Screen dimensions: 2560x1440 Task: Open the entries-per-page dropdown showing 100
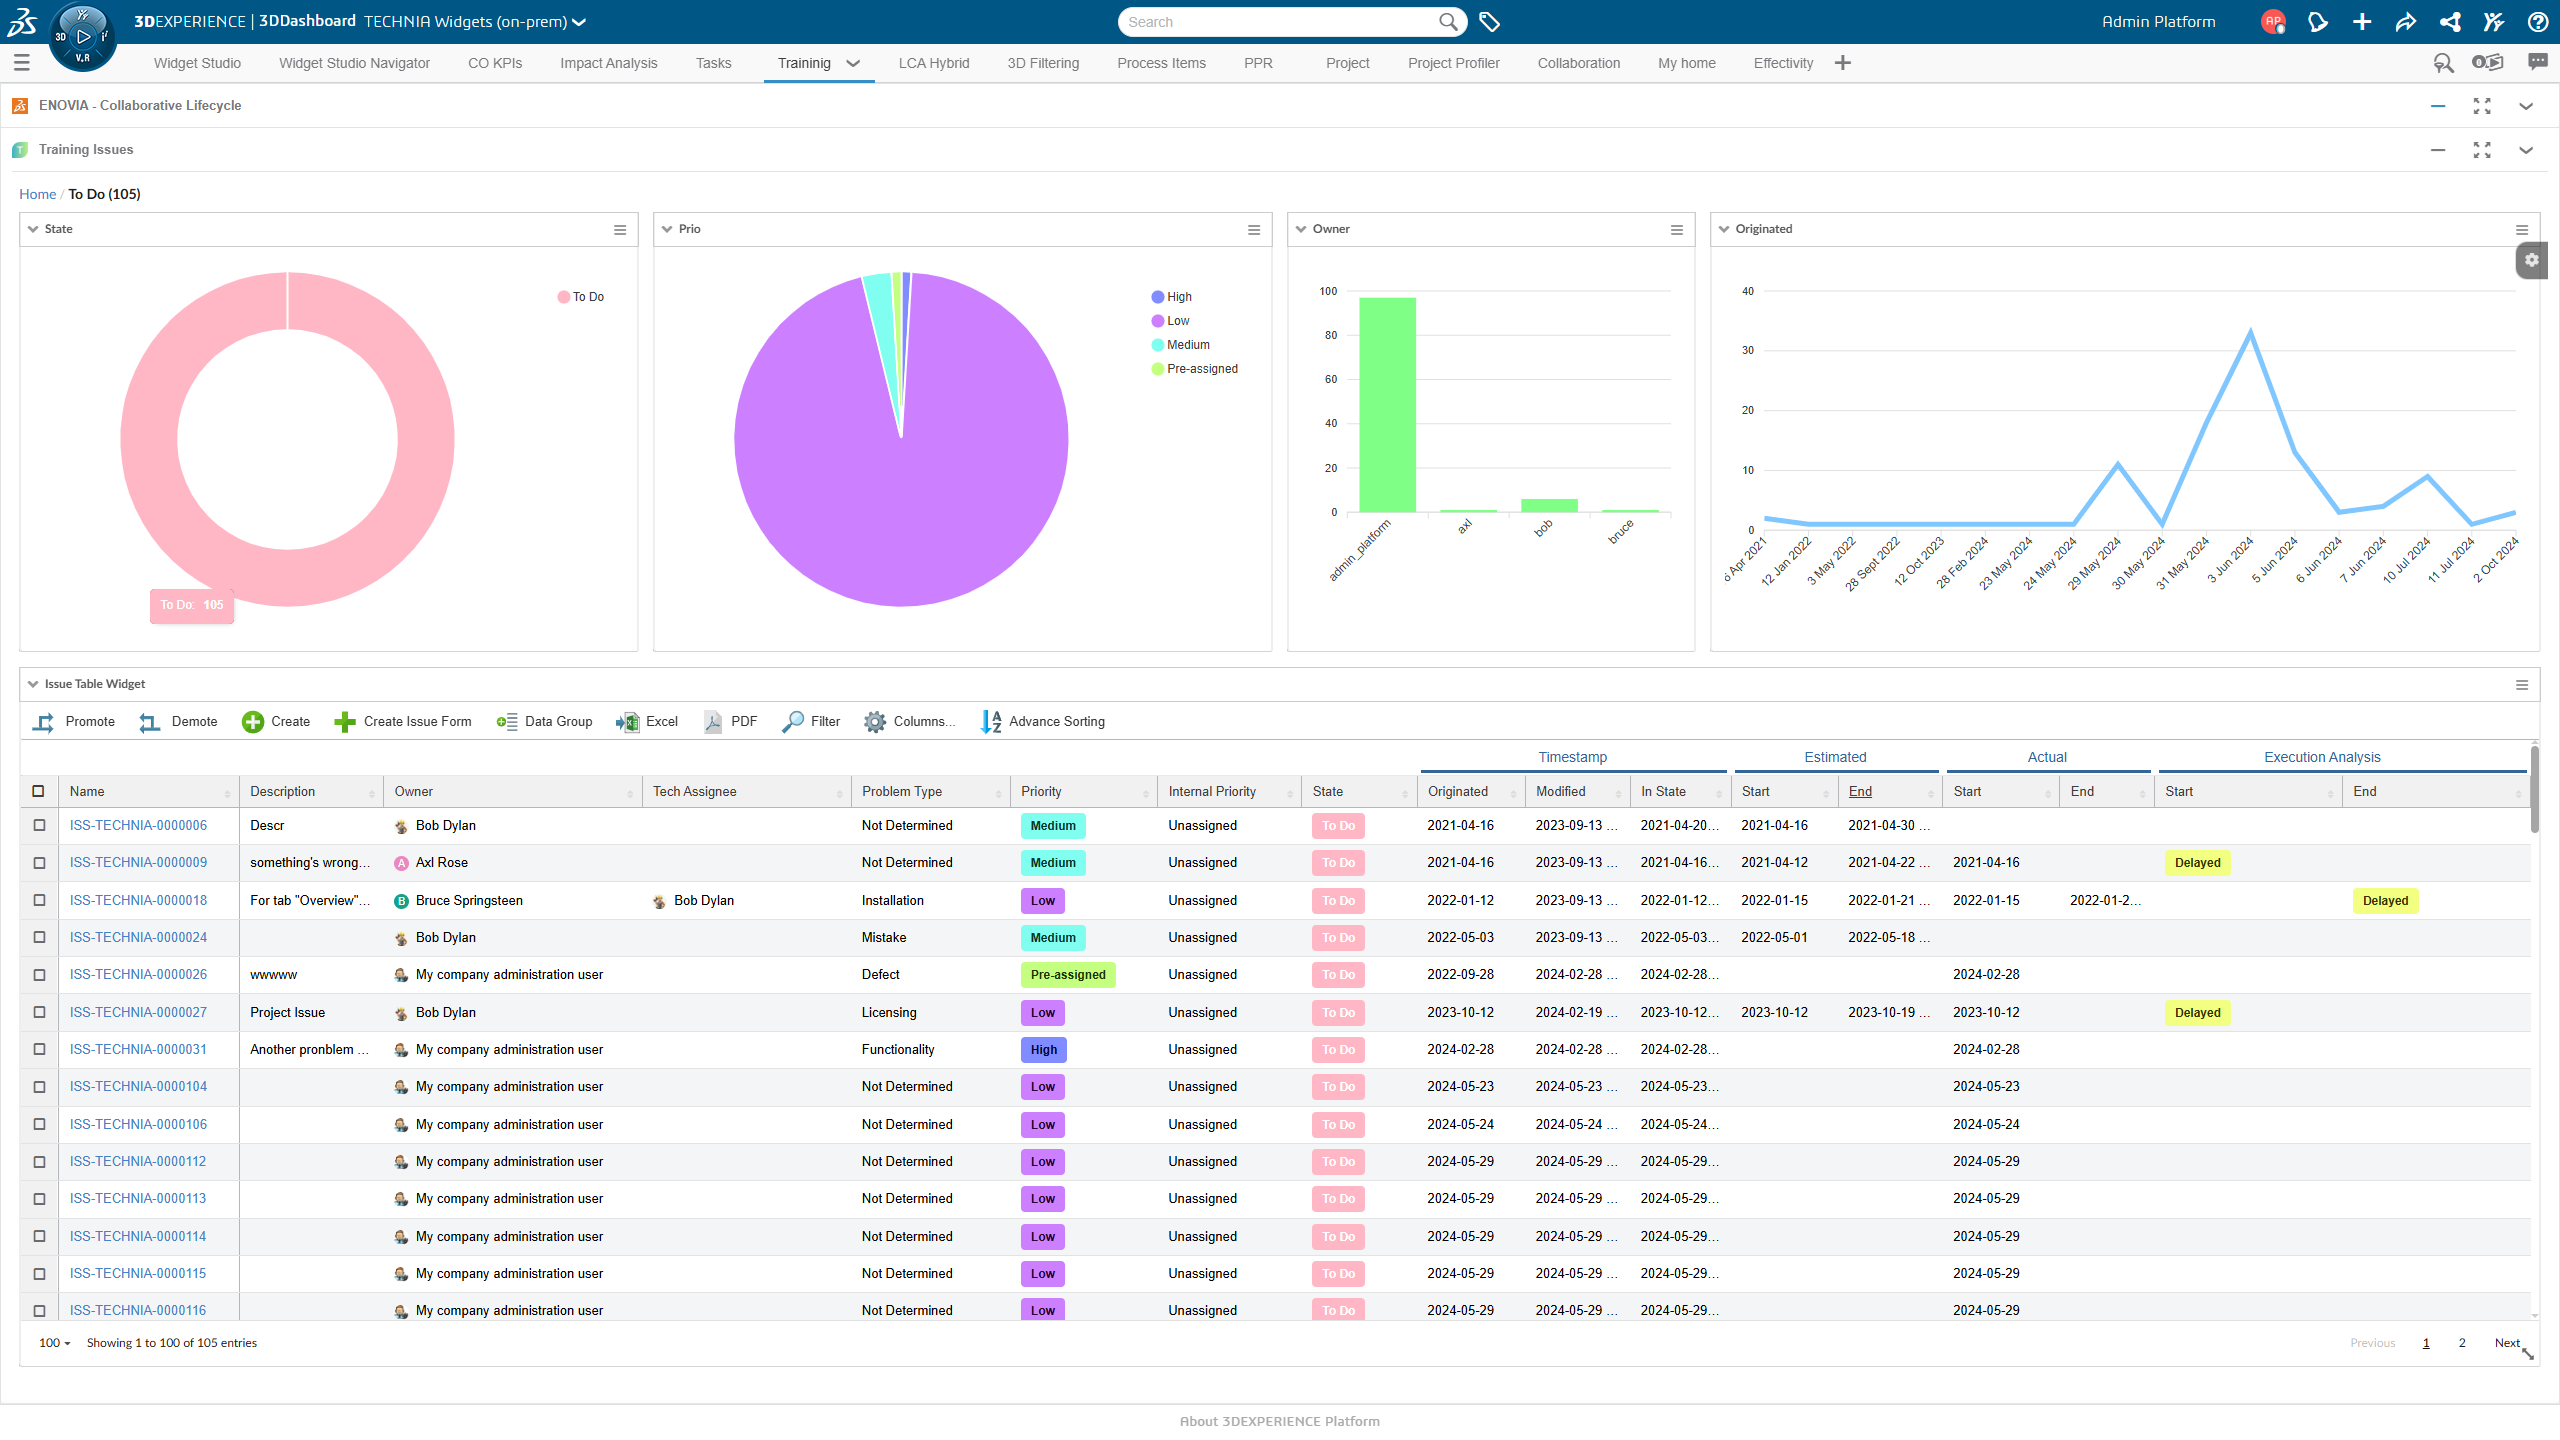click(x=52, y=1343)
